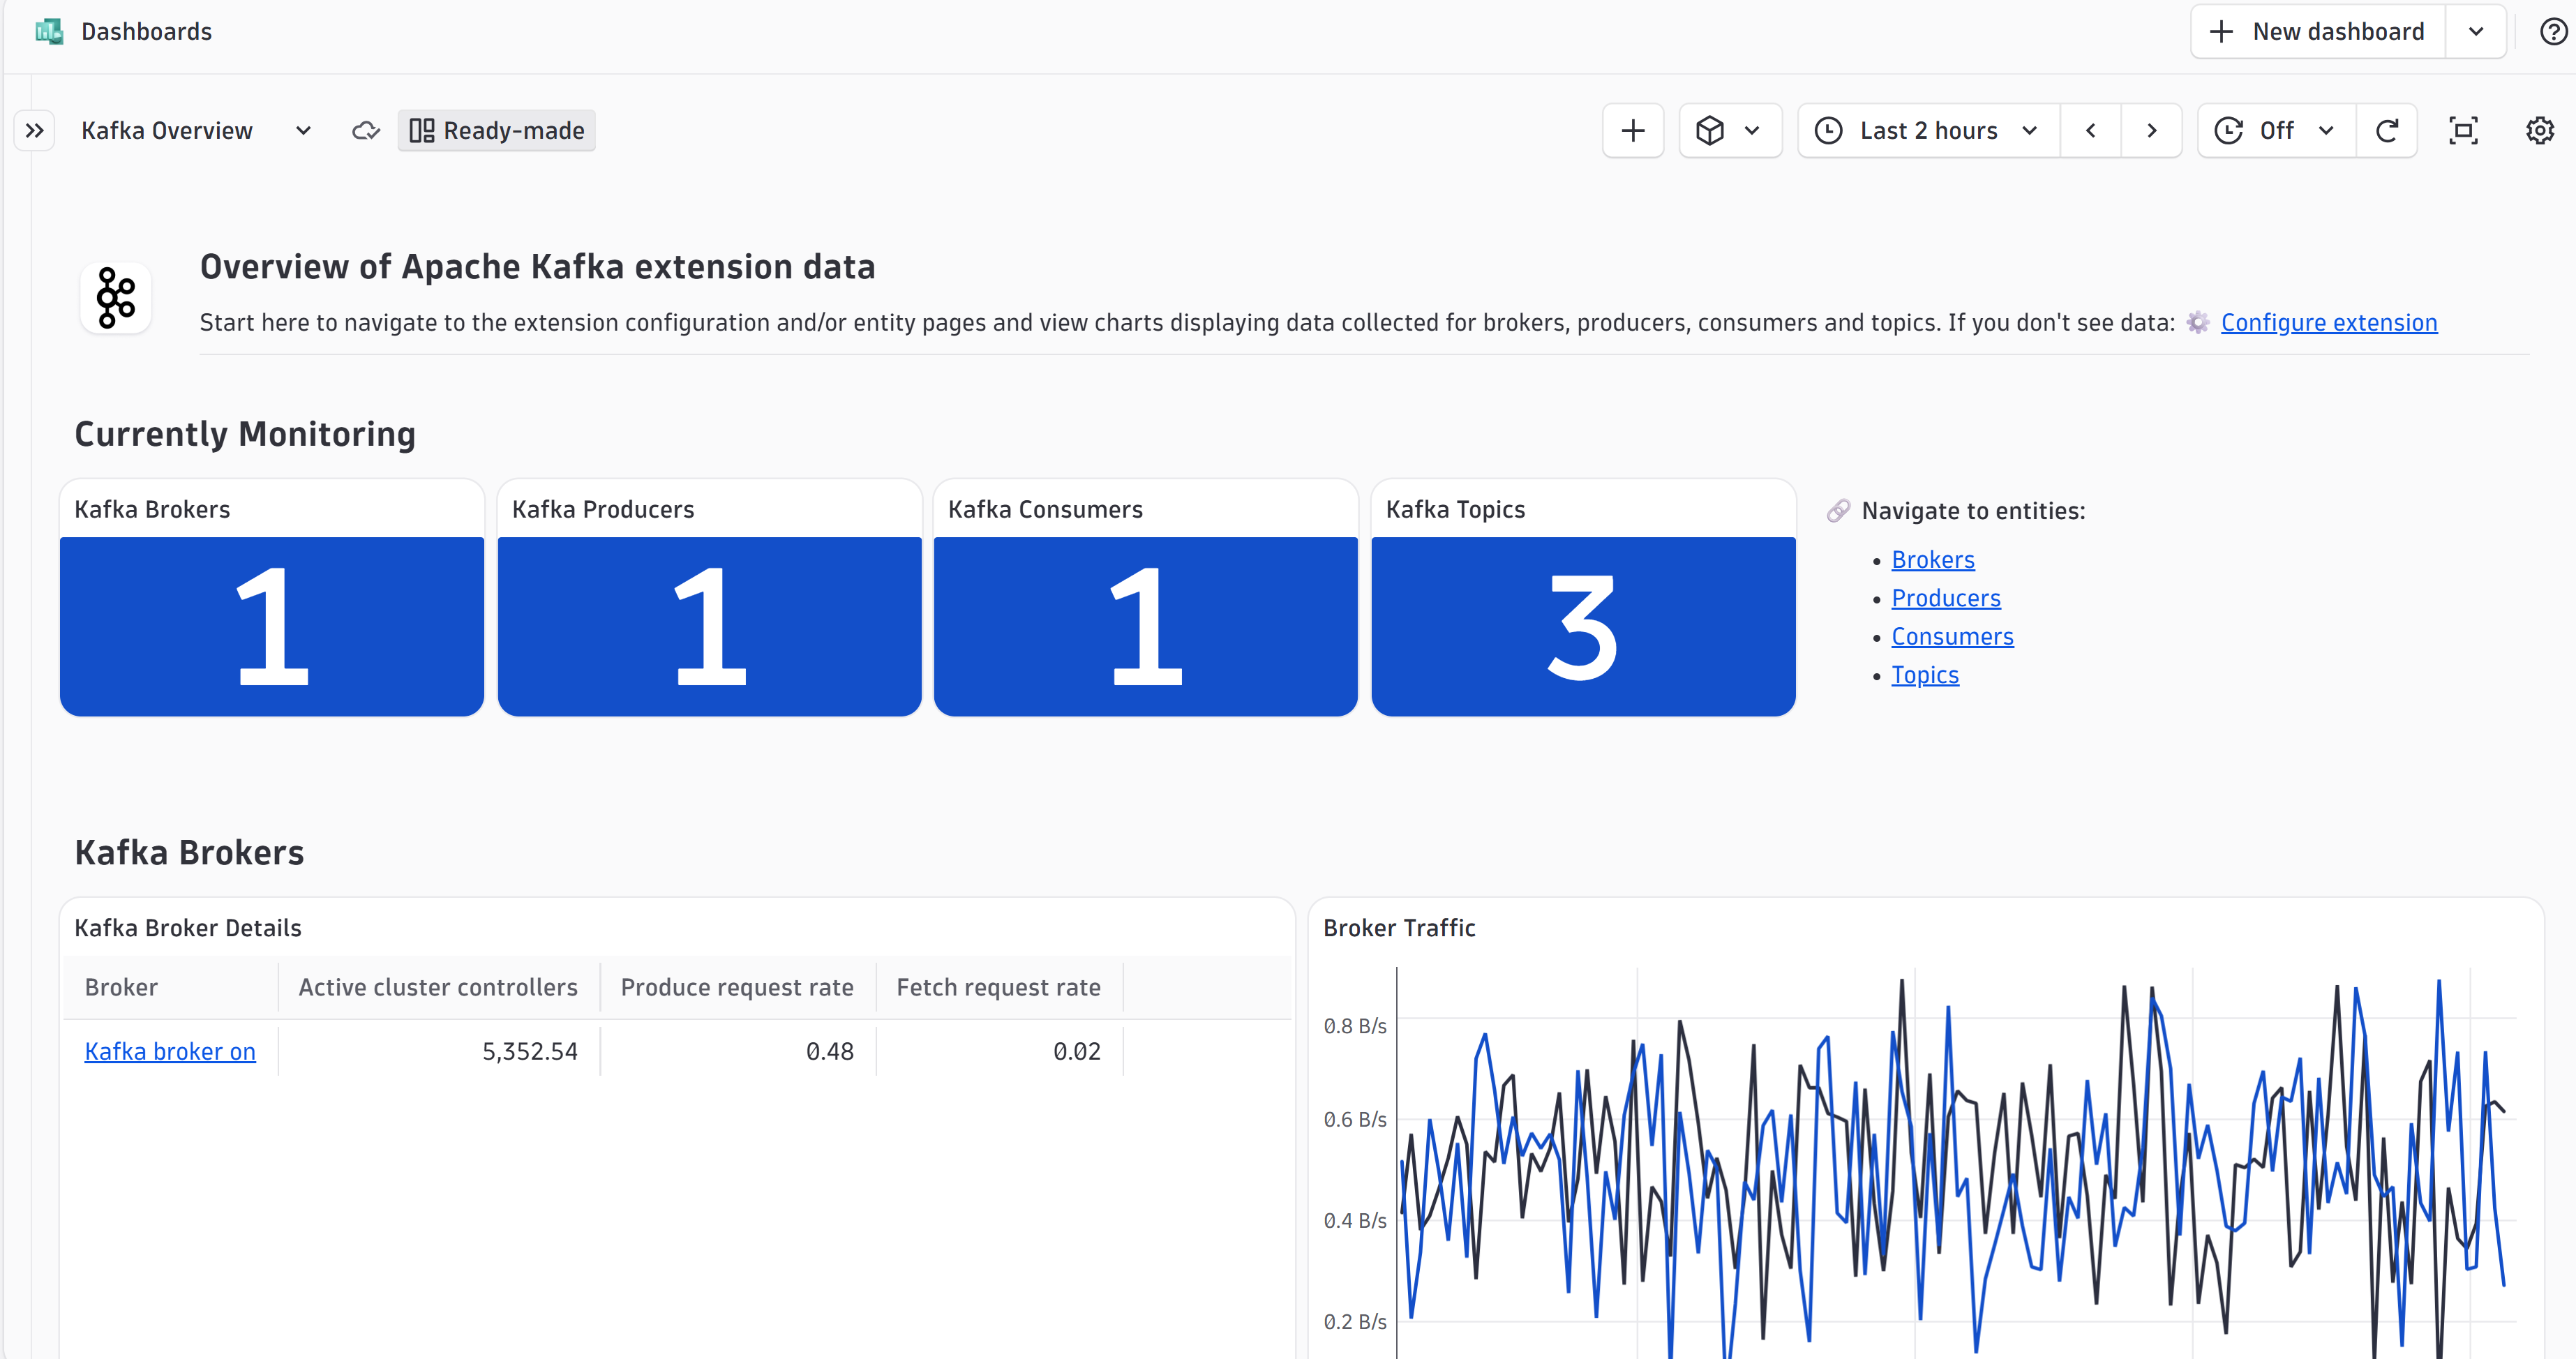Click the gear icon beside Configure extension
The height and width of the screenshot is (1359, 2576).
point(2197,323)
